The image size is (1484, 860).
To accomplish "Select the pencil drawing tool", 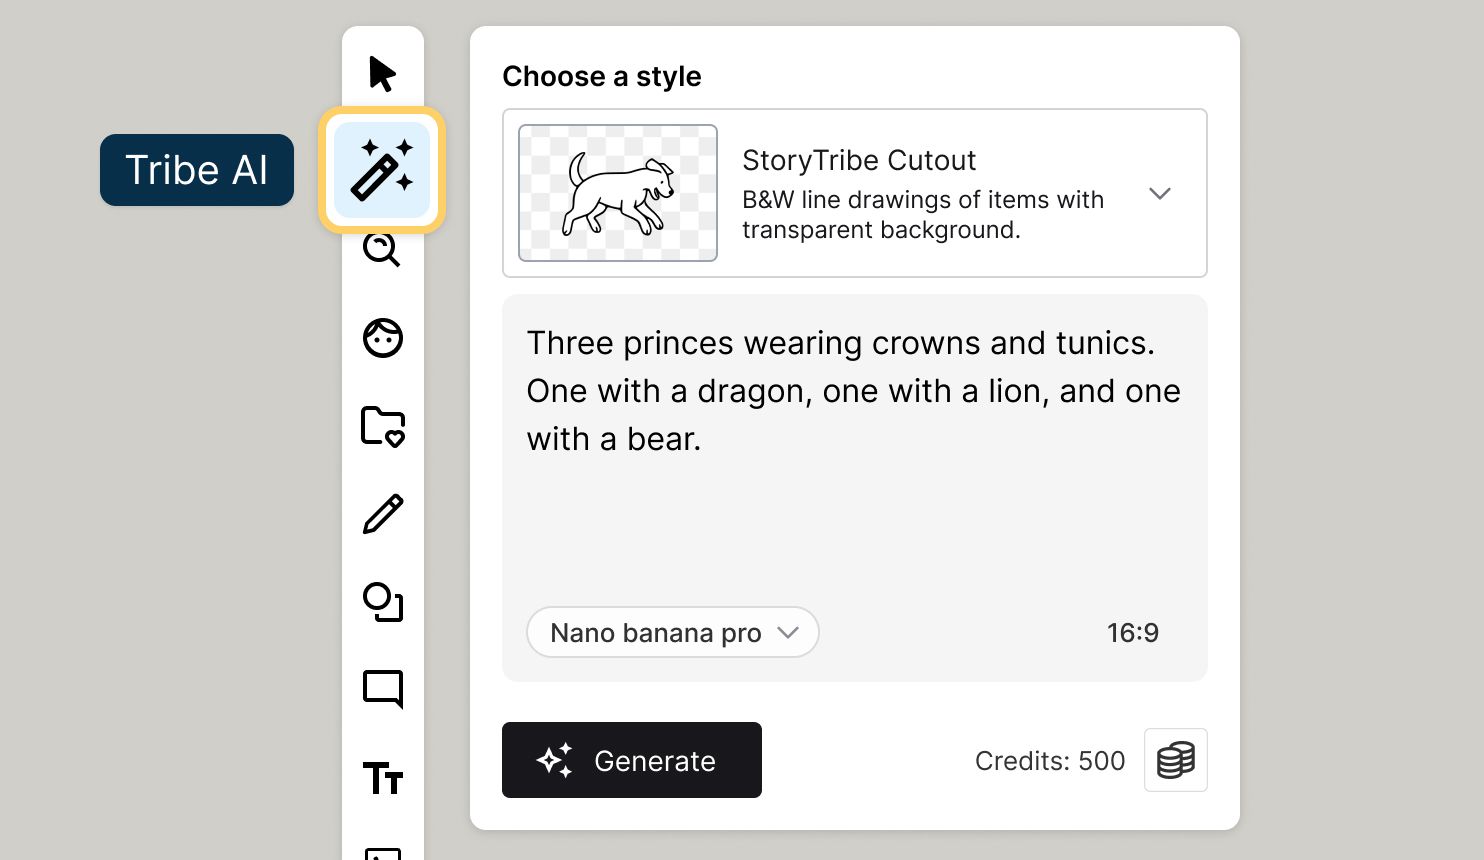I will tap(382, 514).
